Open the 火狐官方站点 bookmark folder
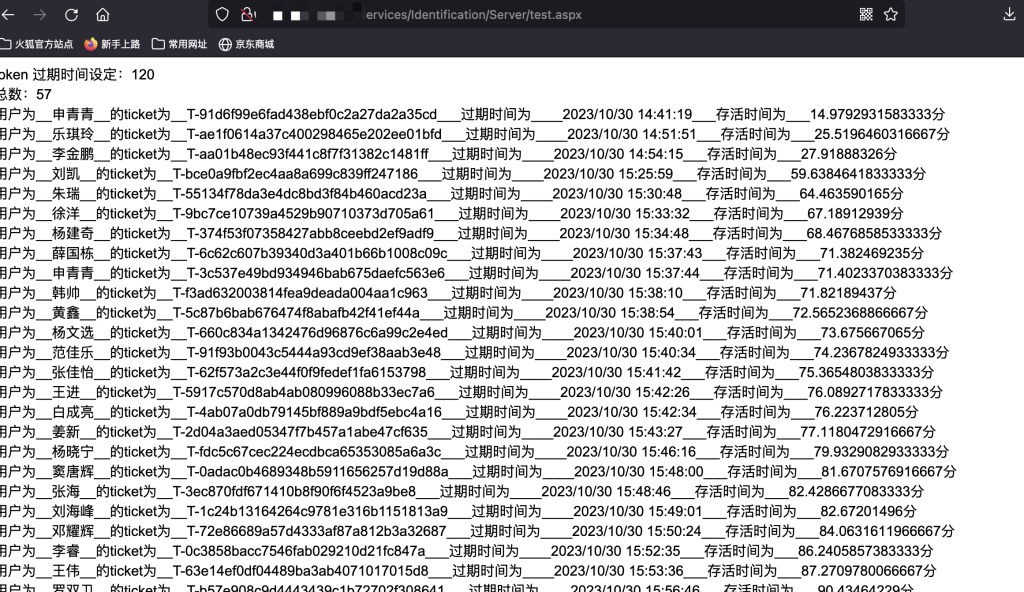Screen dimensions: 1024x592 click(x=37, y=44)
